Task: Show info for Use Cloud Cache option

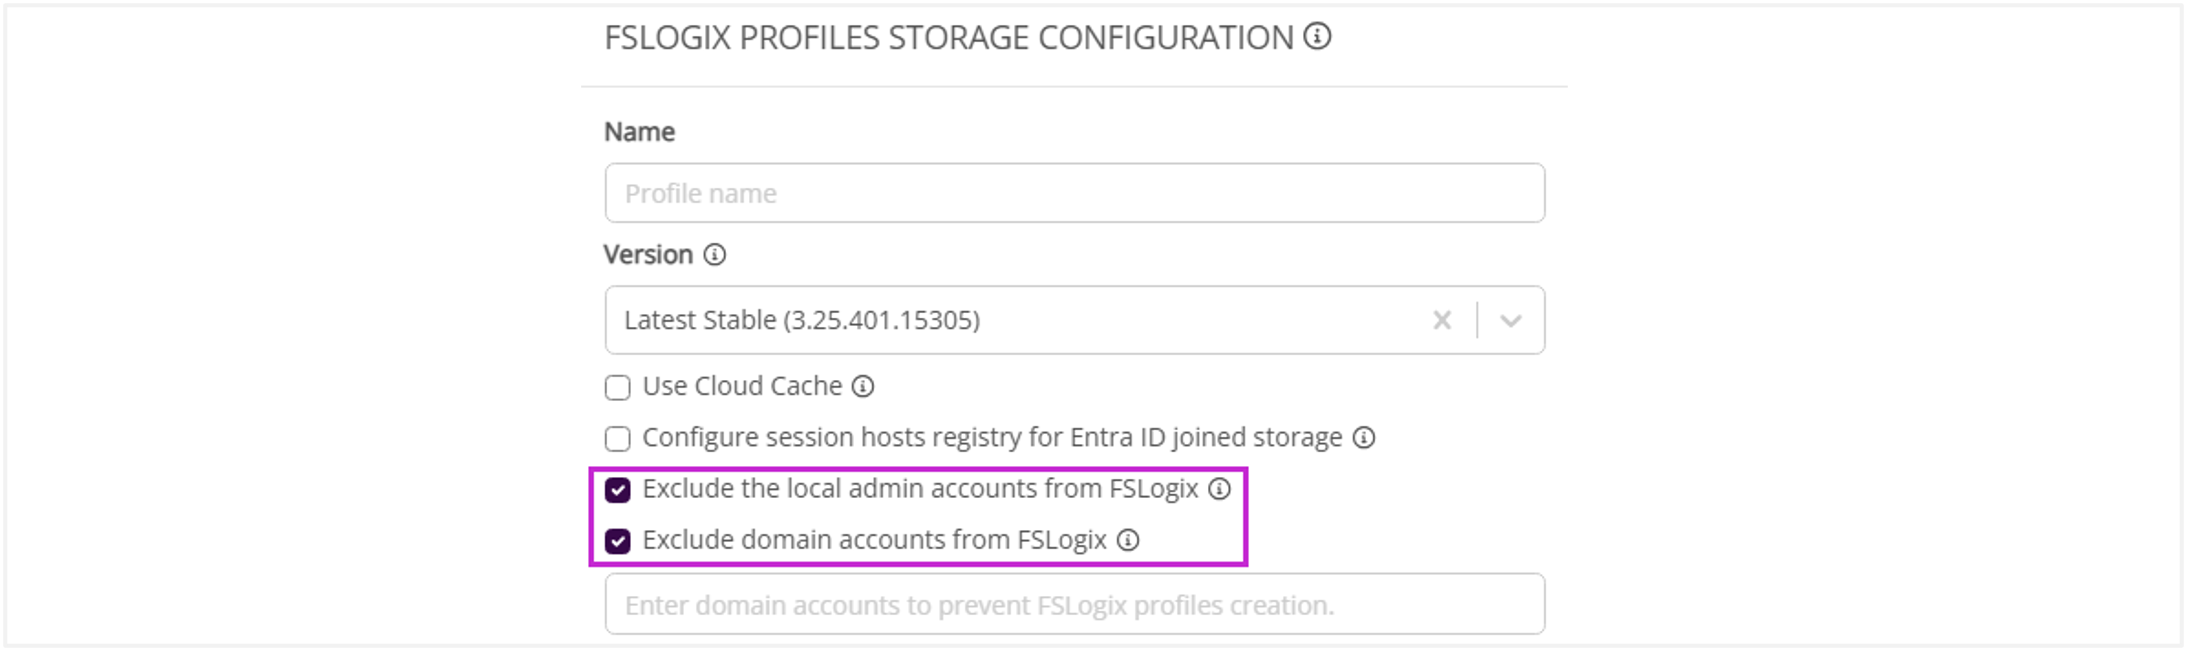Action: pos(863,387)
